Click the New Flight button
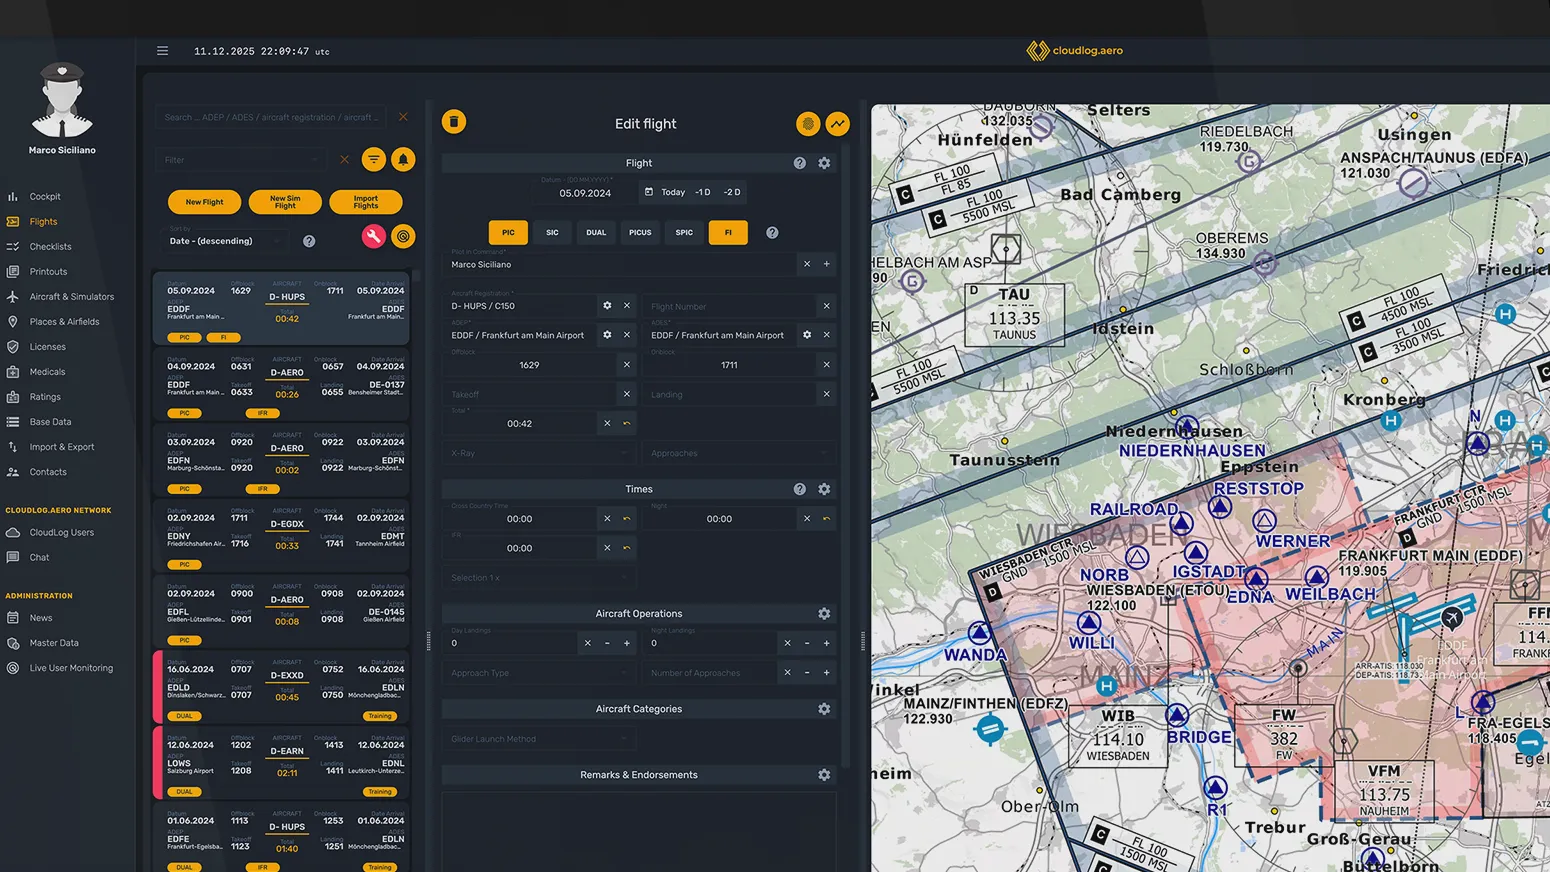The height and width of the screenshot is (872, 1550). [204, 202]
